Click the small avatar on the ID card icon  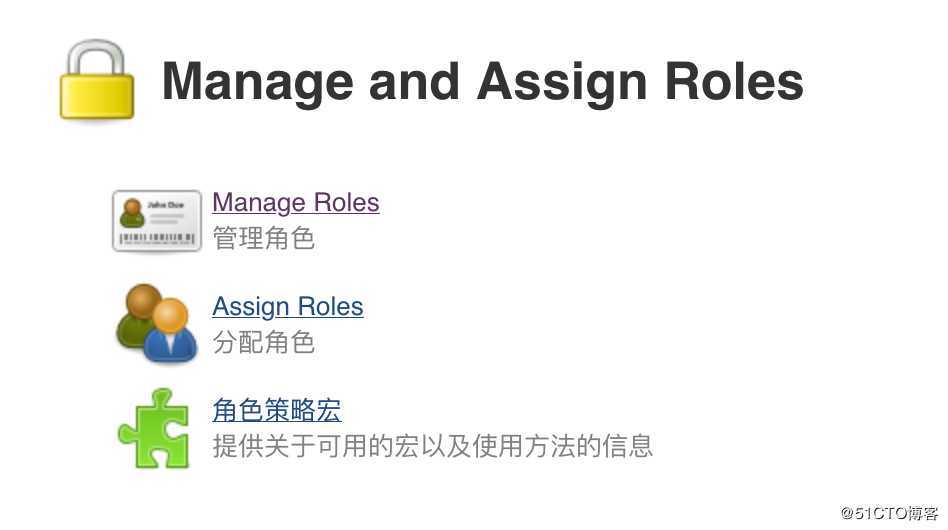132,213
